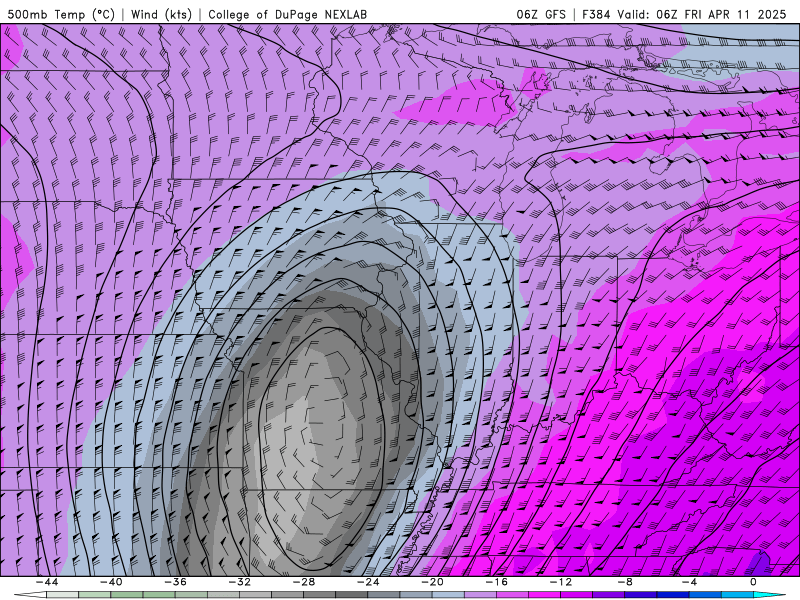The image size is (800, 600).
Task: Click the "College of DuPage NEXLAB" label
Action: click(x=287, y=14)
